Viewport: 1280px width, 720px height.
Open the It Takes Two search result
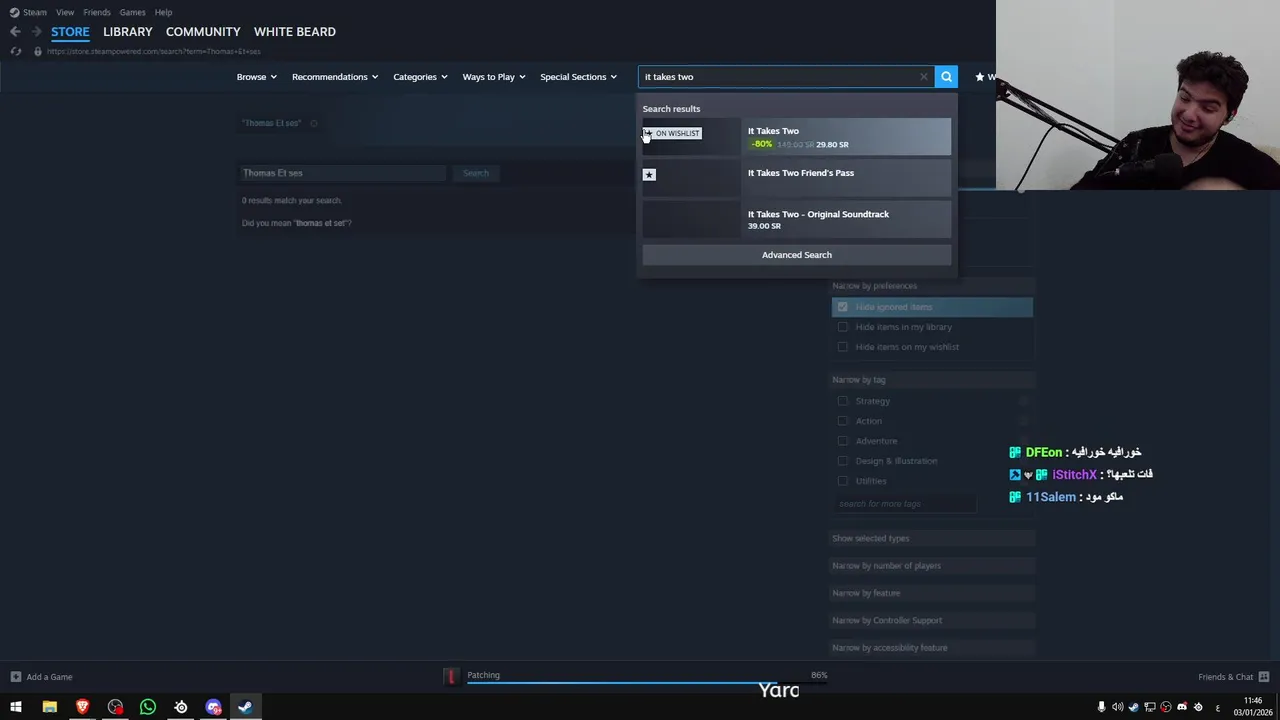pos(797,137)
